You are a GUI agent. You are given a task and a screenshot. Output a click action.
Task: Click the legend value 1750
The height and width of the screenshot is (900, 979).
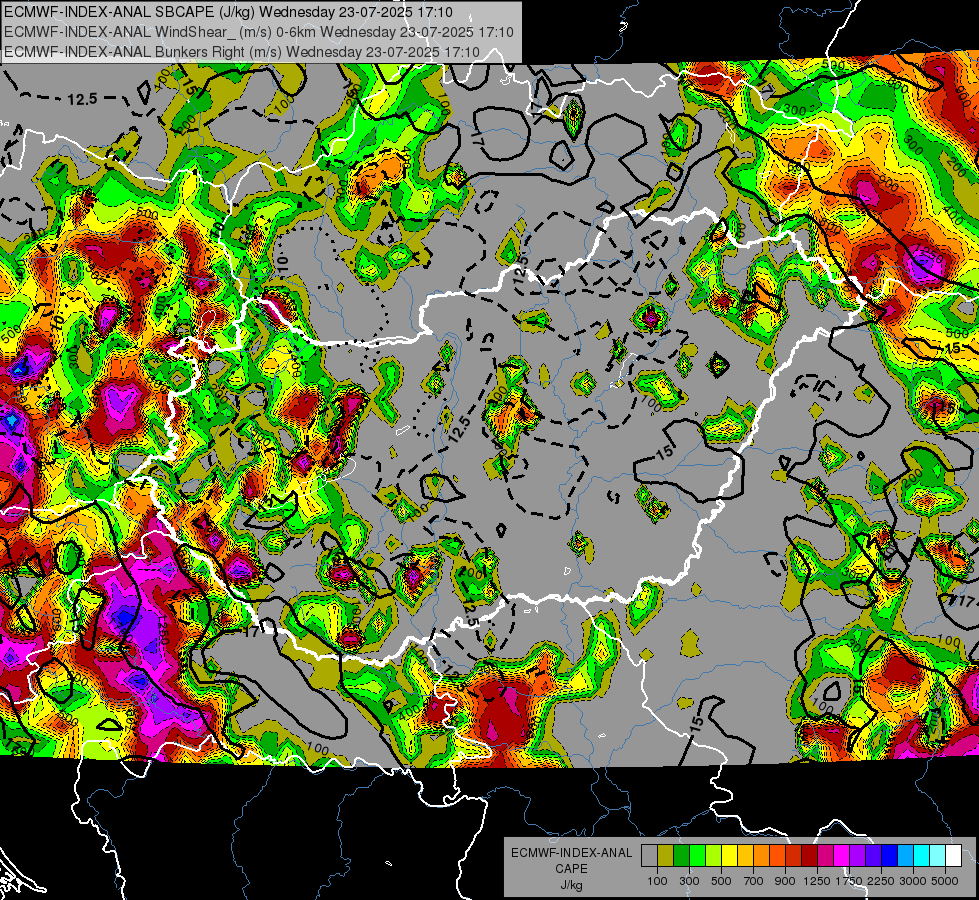849,881
